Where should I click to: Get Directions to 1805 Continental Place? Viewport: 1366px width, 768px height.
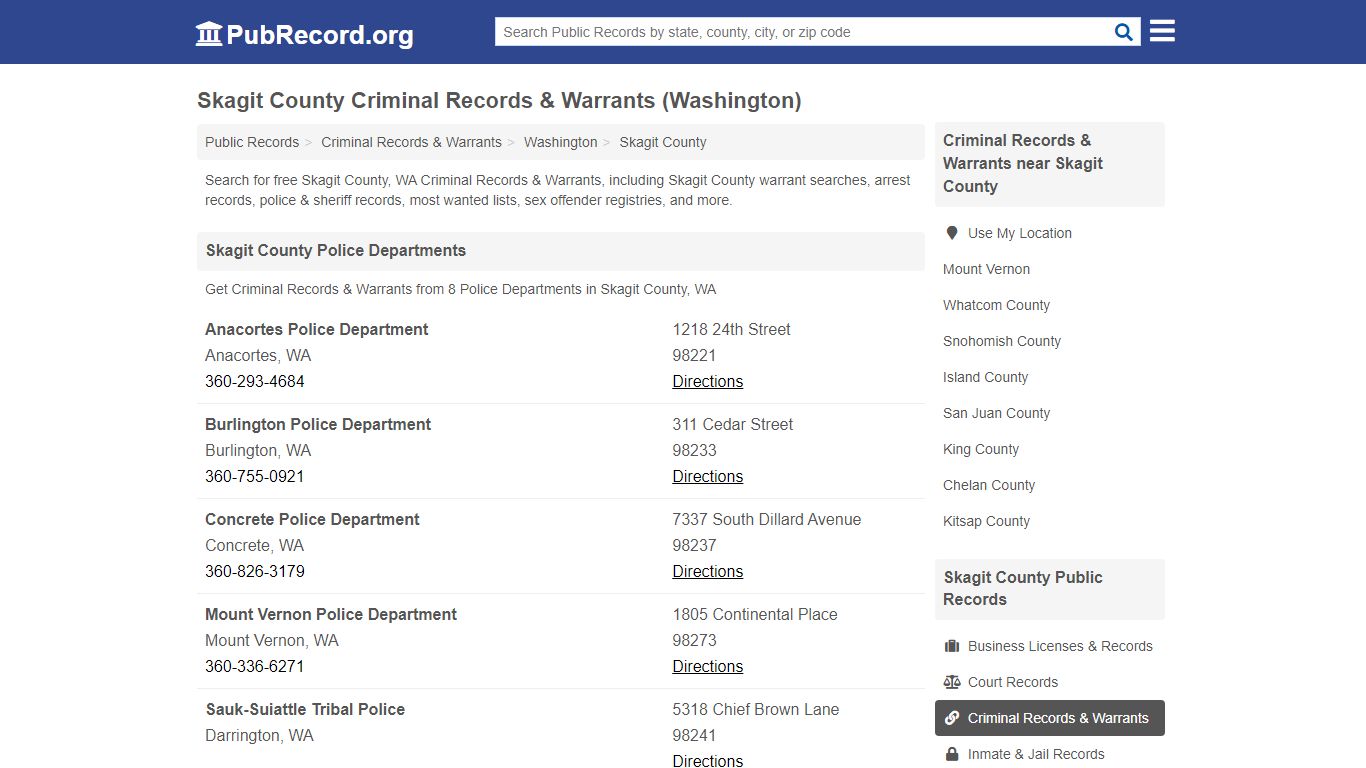(708, 666)
